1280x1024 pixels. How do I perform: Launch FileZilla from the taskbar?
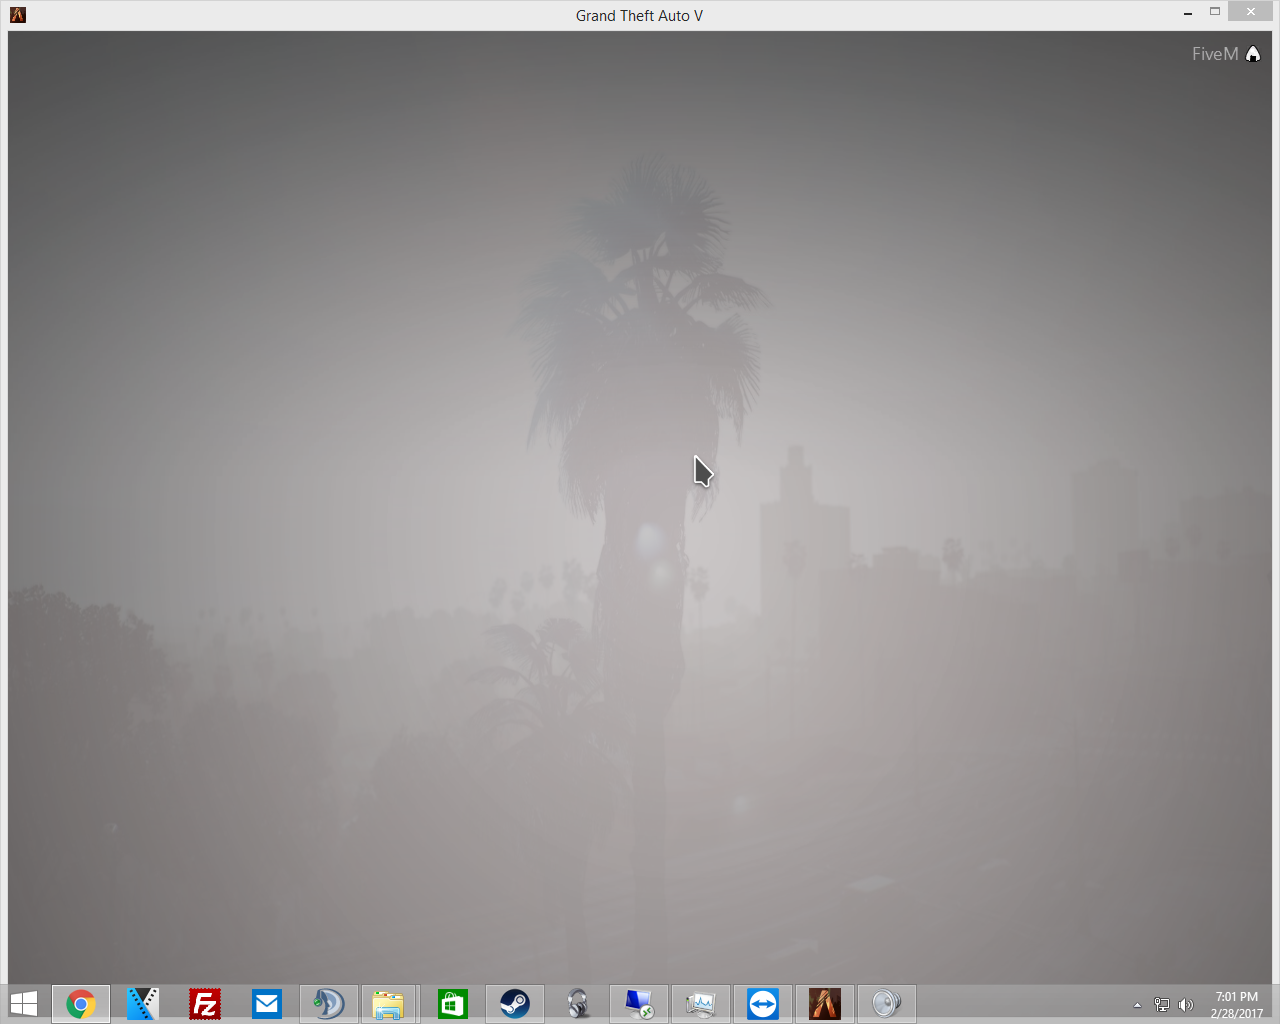pos(205,1003)
